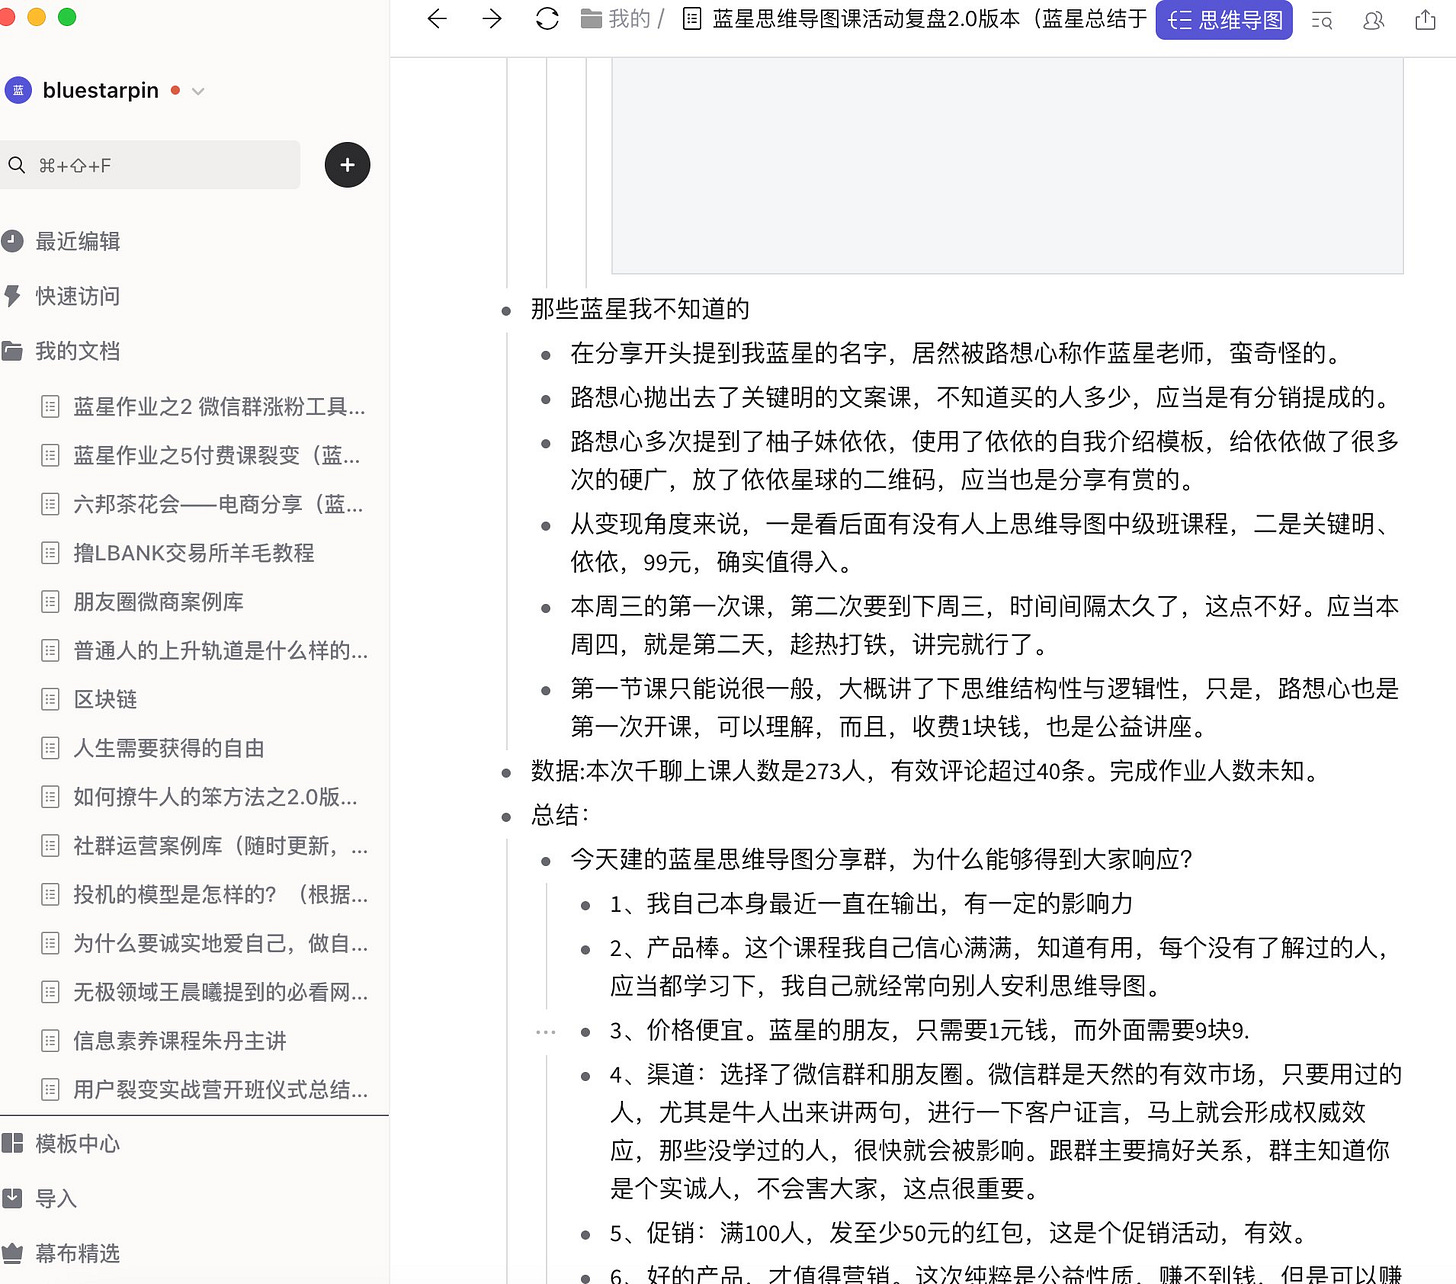Open document 朋友圈微商案例库

158,602
